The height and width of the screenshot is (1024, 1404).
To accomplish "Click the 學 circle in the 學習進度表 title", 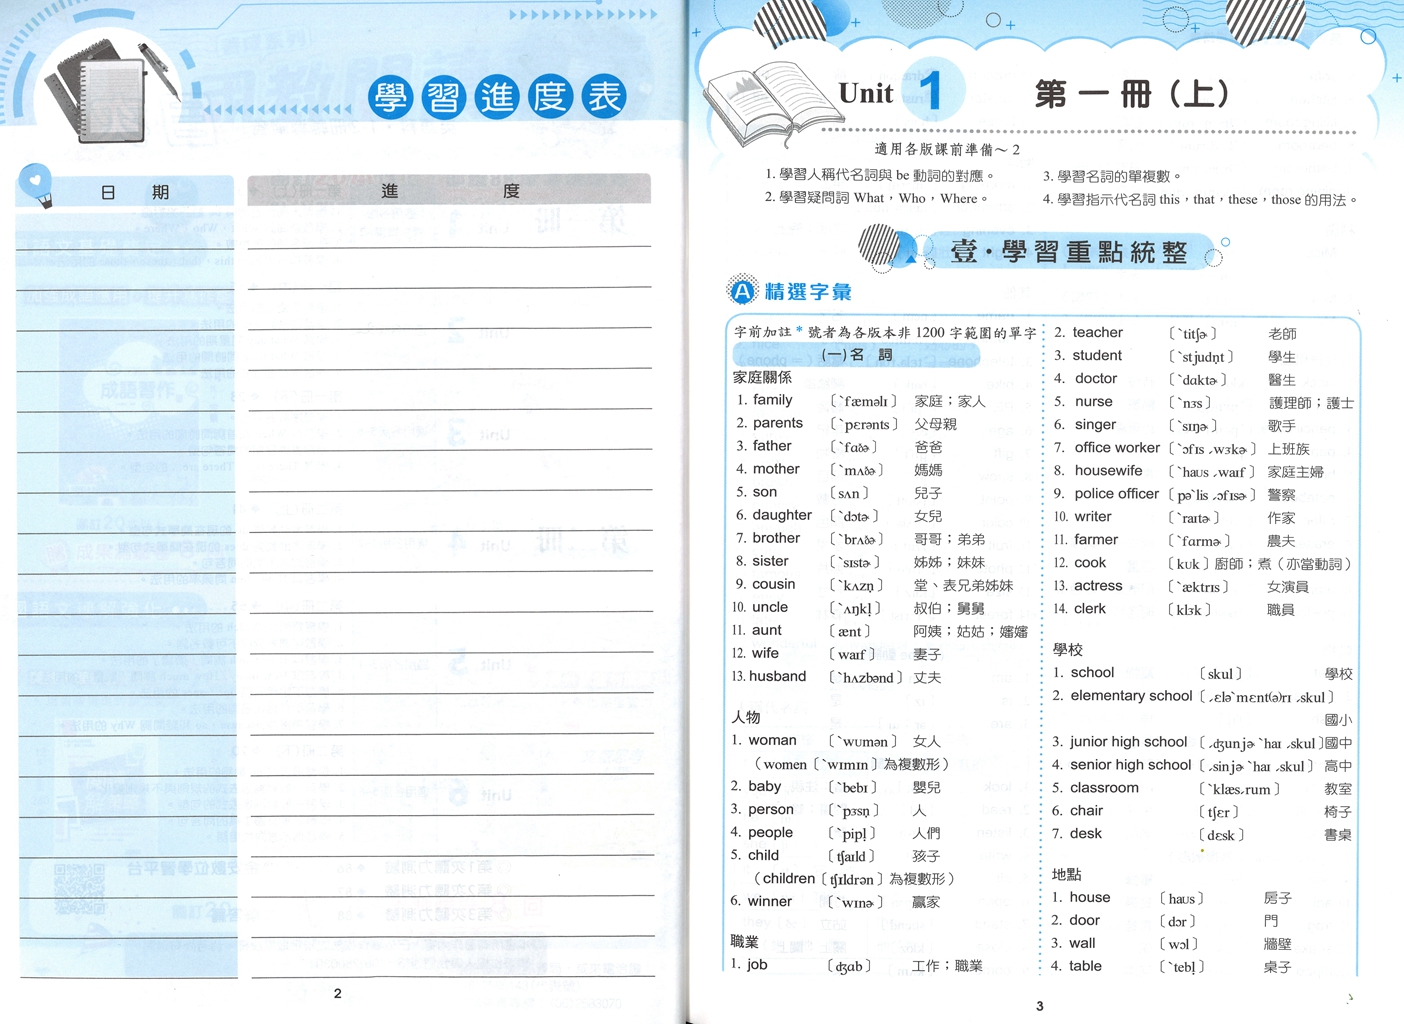I will point(391,98).
